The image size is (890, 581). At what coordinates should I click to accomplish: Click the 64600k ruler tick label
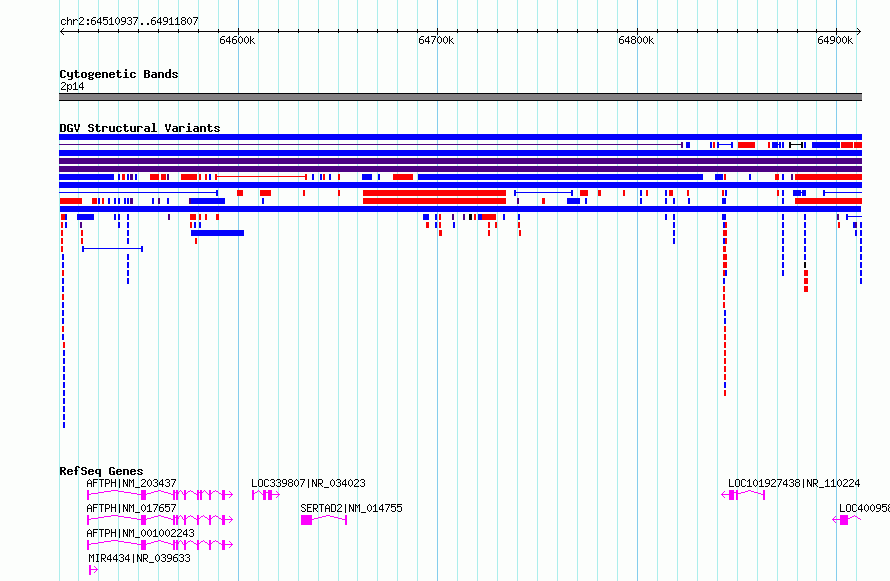pyautogui.click(x=237, y=40)
